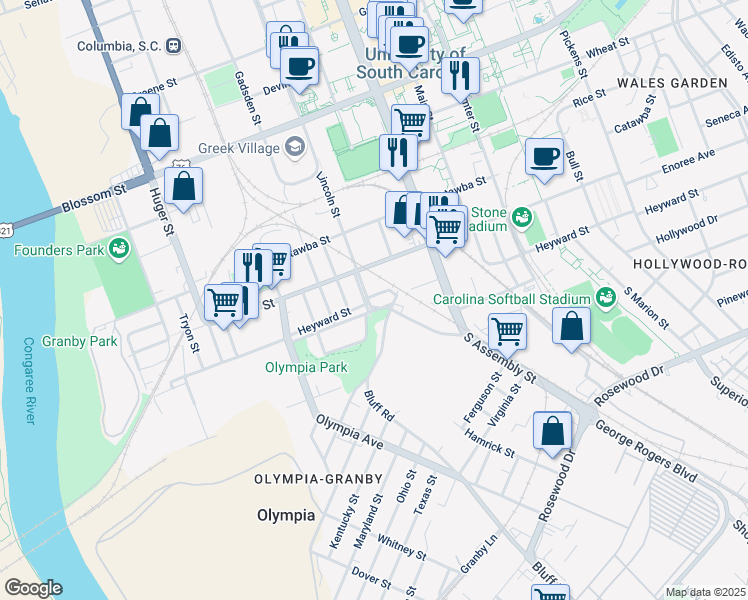Click fork-and-knife marker near Sumter St
Screen dimensions: 748x600
pyautogui.click(x=460, y=76)
